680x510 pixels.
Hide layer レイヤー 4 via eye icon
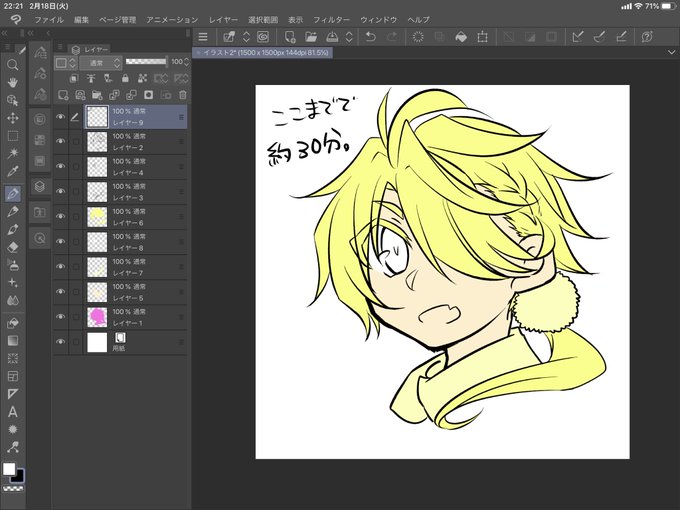[x=61, y=166]
